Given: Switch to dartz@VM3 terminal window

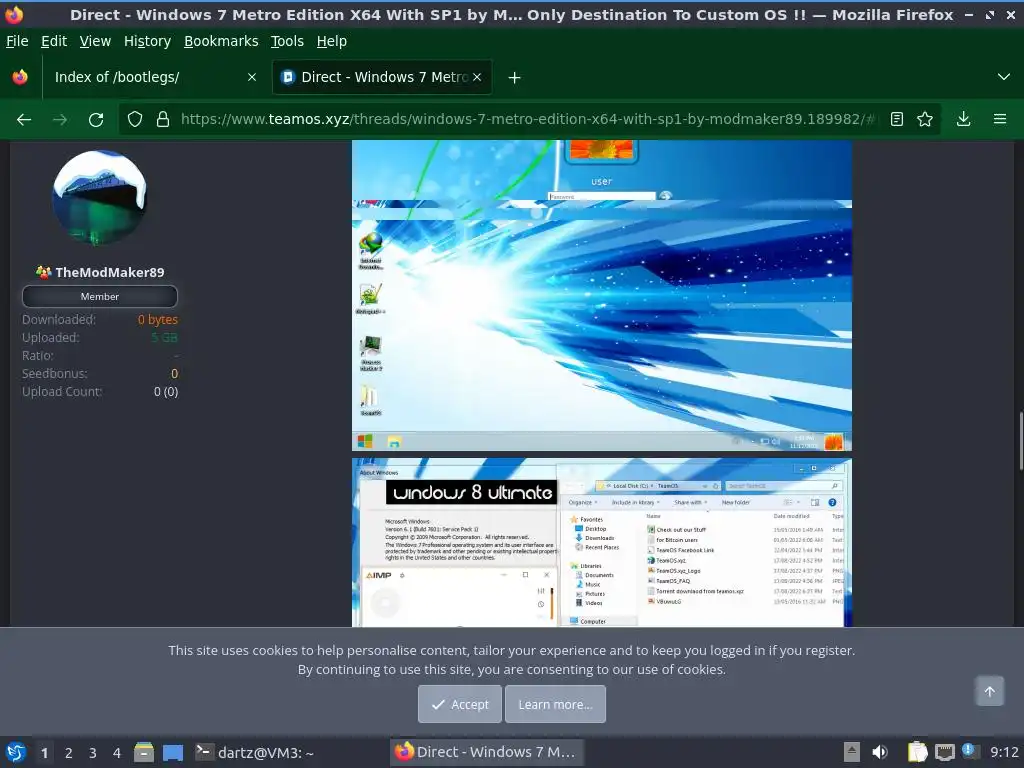Looking at the screenshot, I should 255,752.
